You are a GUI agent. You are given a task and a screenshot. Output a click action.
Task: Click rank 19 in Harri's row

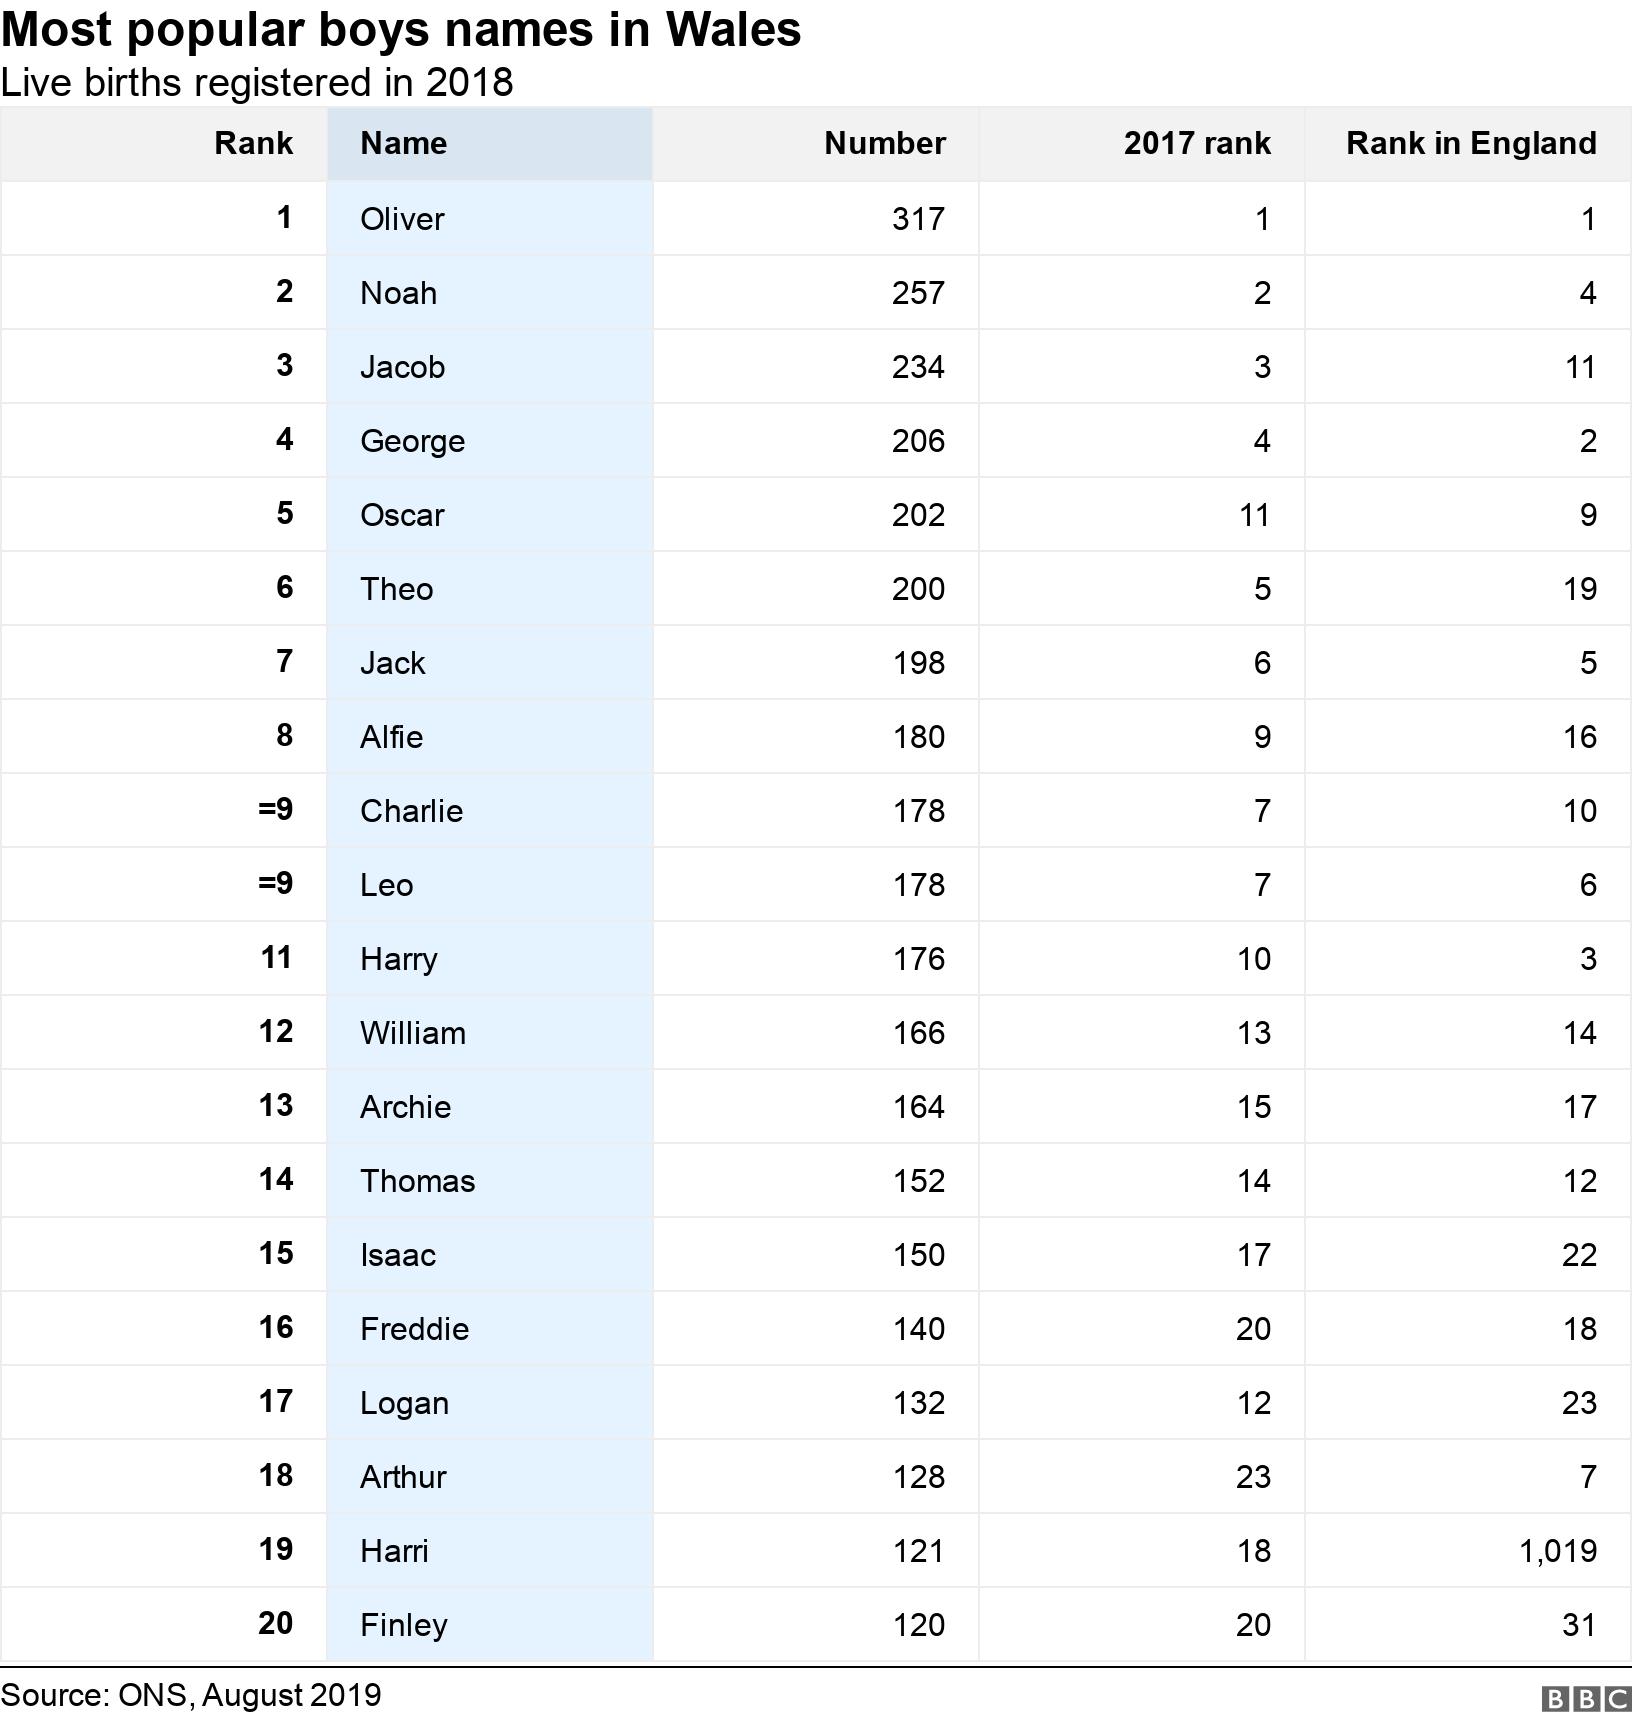tap(276, 1549)
